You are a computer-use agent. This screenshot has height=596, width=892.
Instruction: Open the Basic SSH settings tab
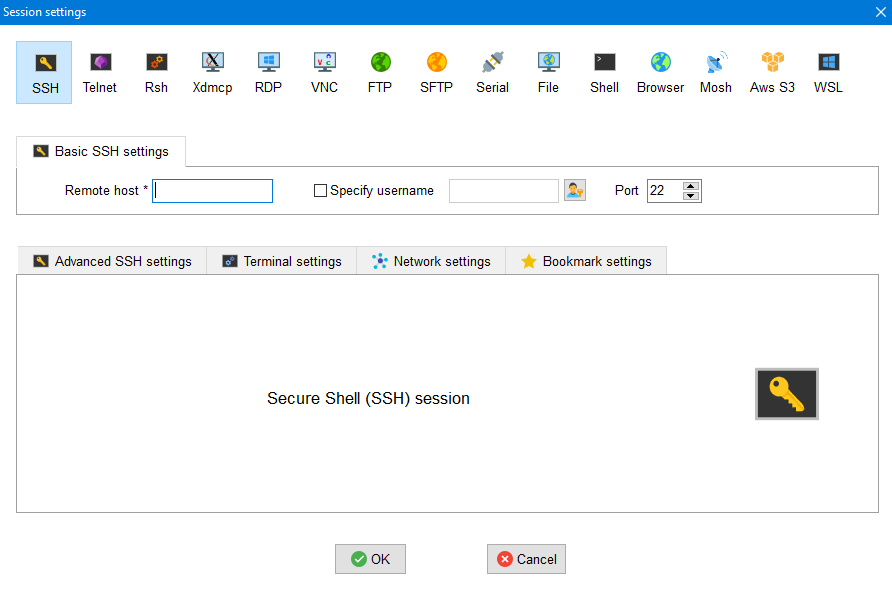pos(101,151)
